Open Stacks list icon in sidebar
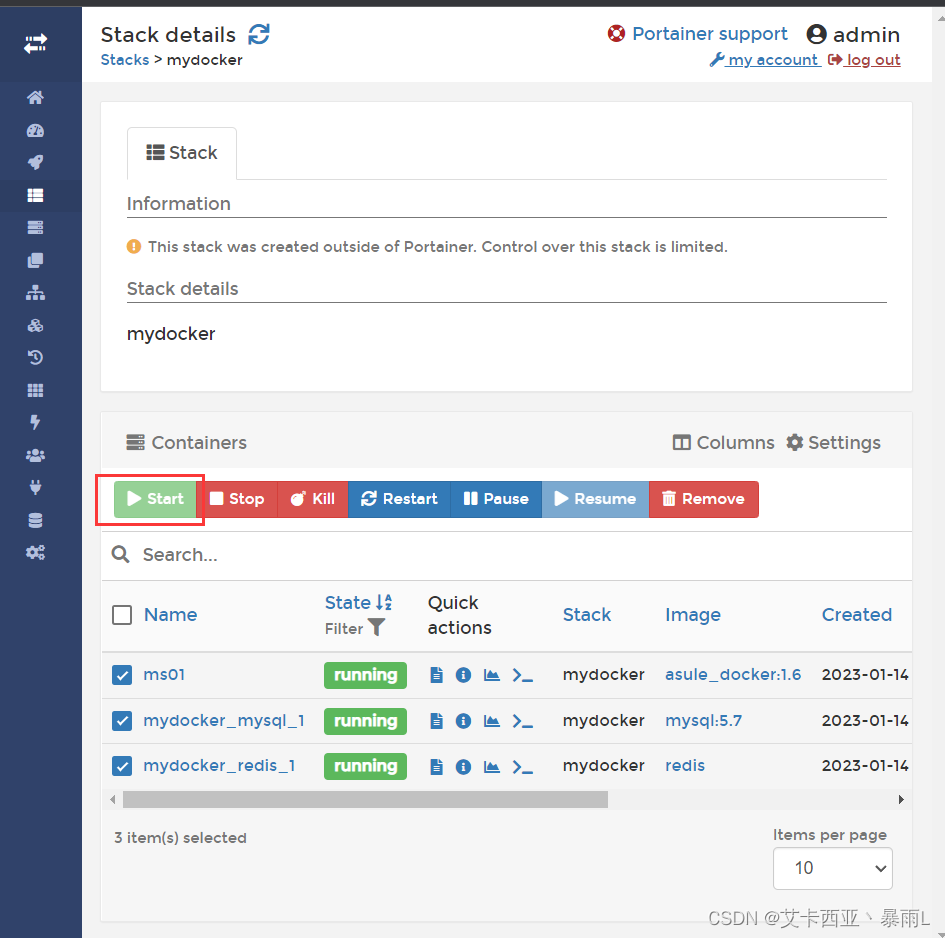Screen dimensions: 945x938 coord(36,195)
